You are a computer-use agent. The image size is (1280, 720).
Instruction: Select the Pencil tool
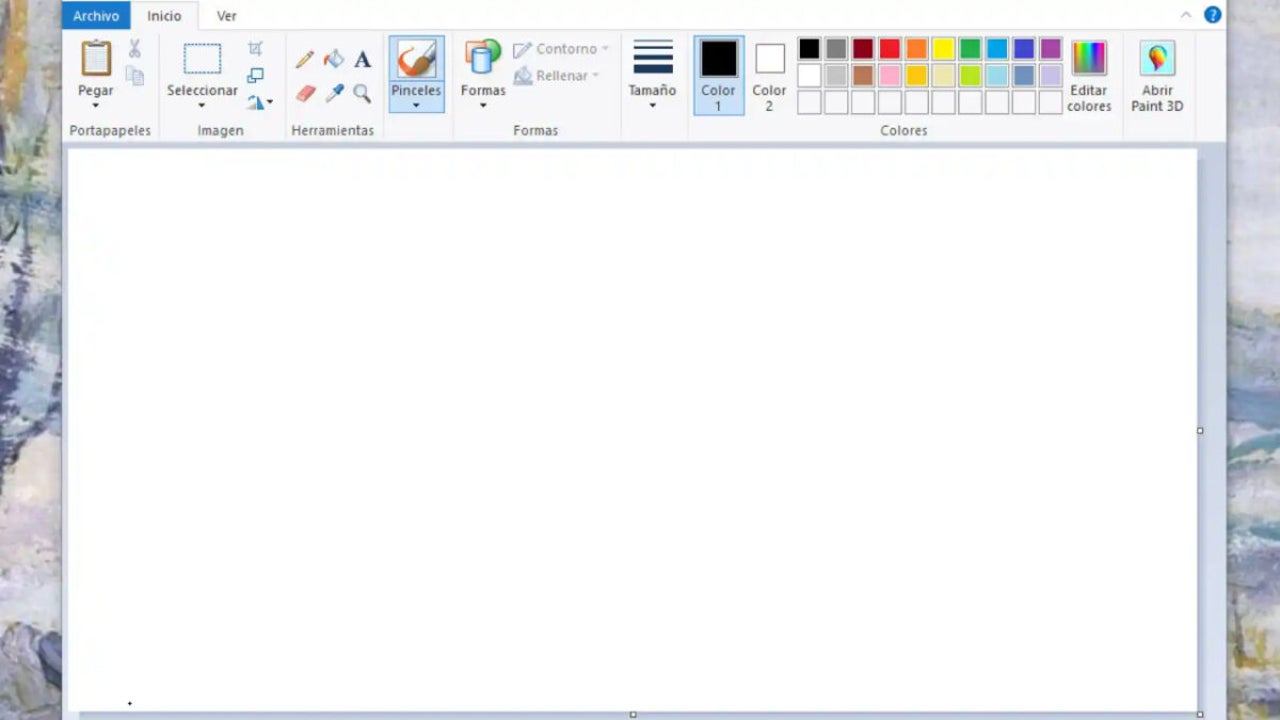pyautogui.click(x=305, y=58)
